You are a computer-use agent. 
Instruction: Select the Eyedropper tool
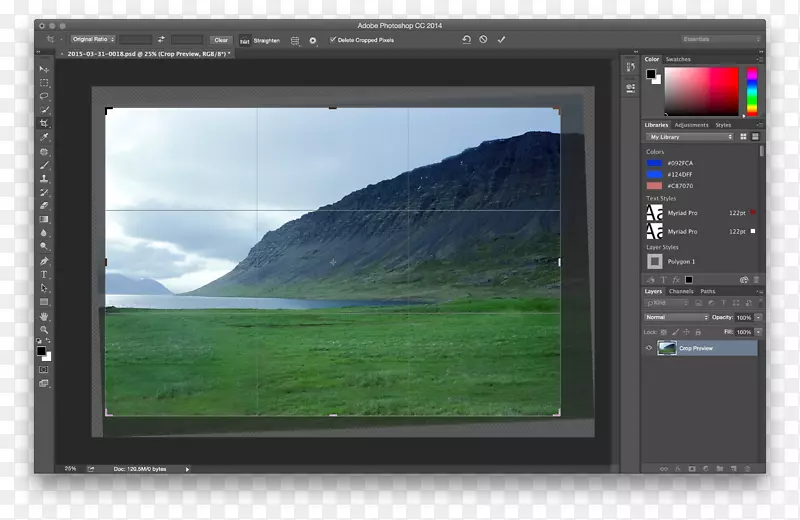44,137
